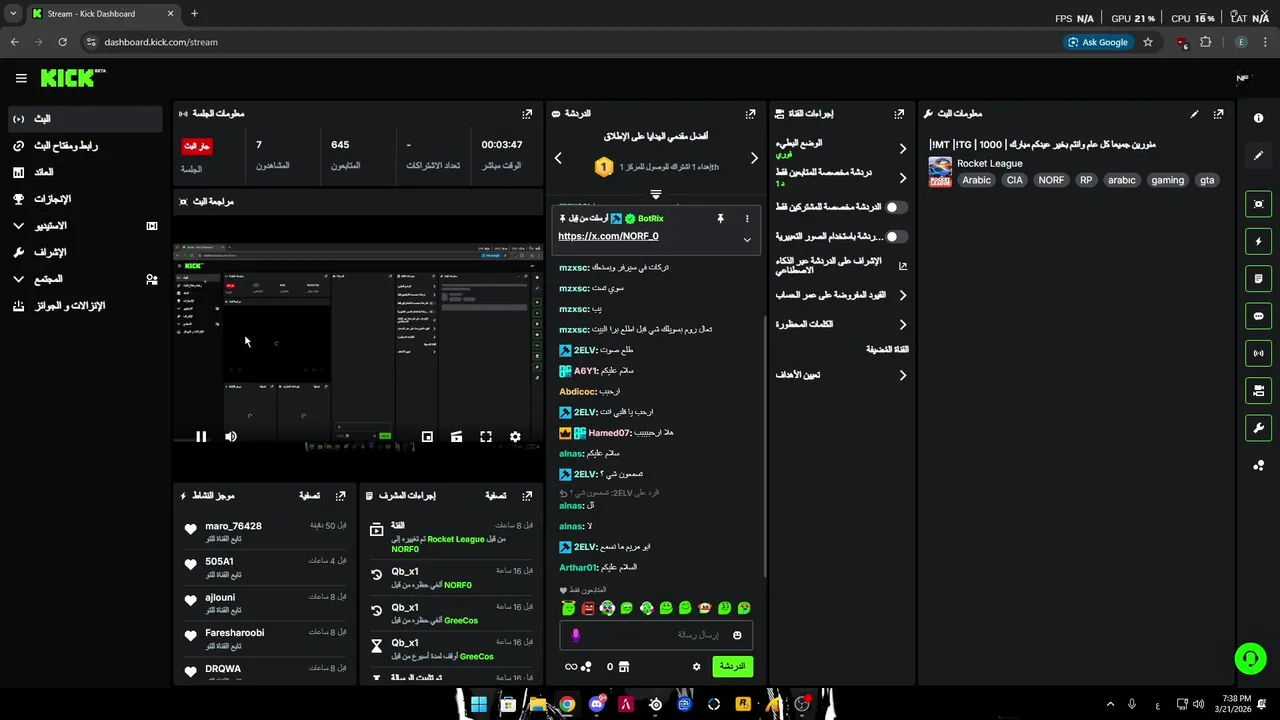Open the x.com/NORF_0 link
This screenshot has width=1280, height=720.
(x=608, y=236)
